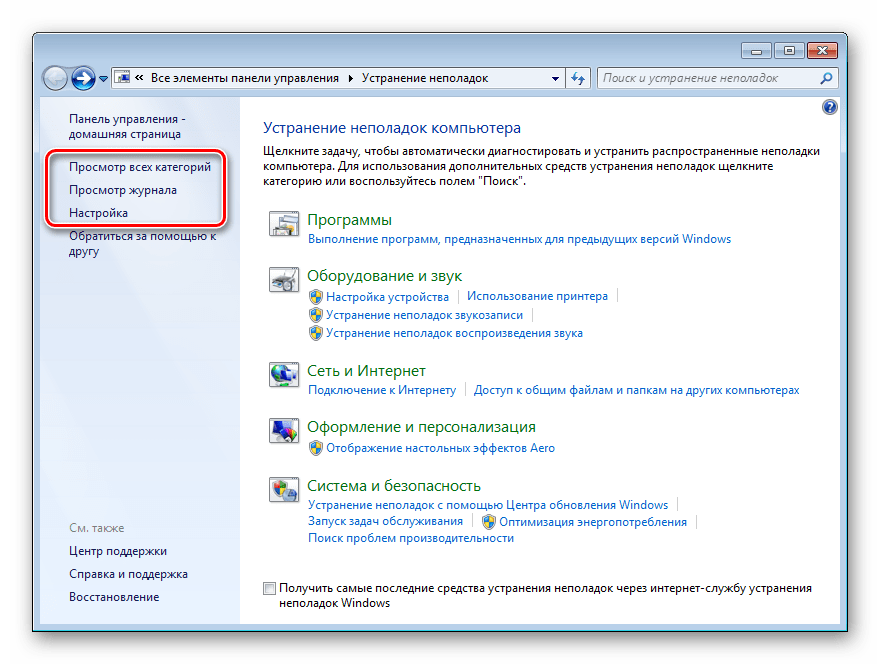880x664 pixels.
Task: Click Настройка устройства link
Action: (387, 296)
